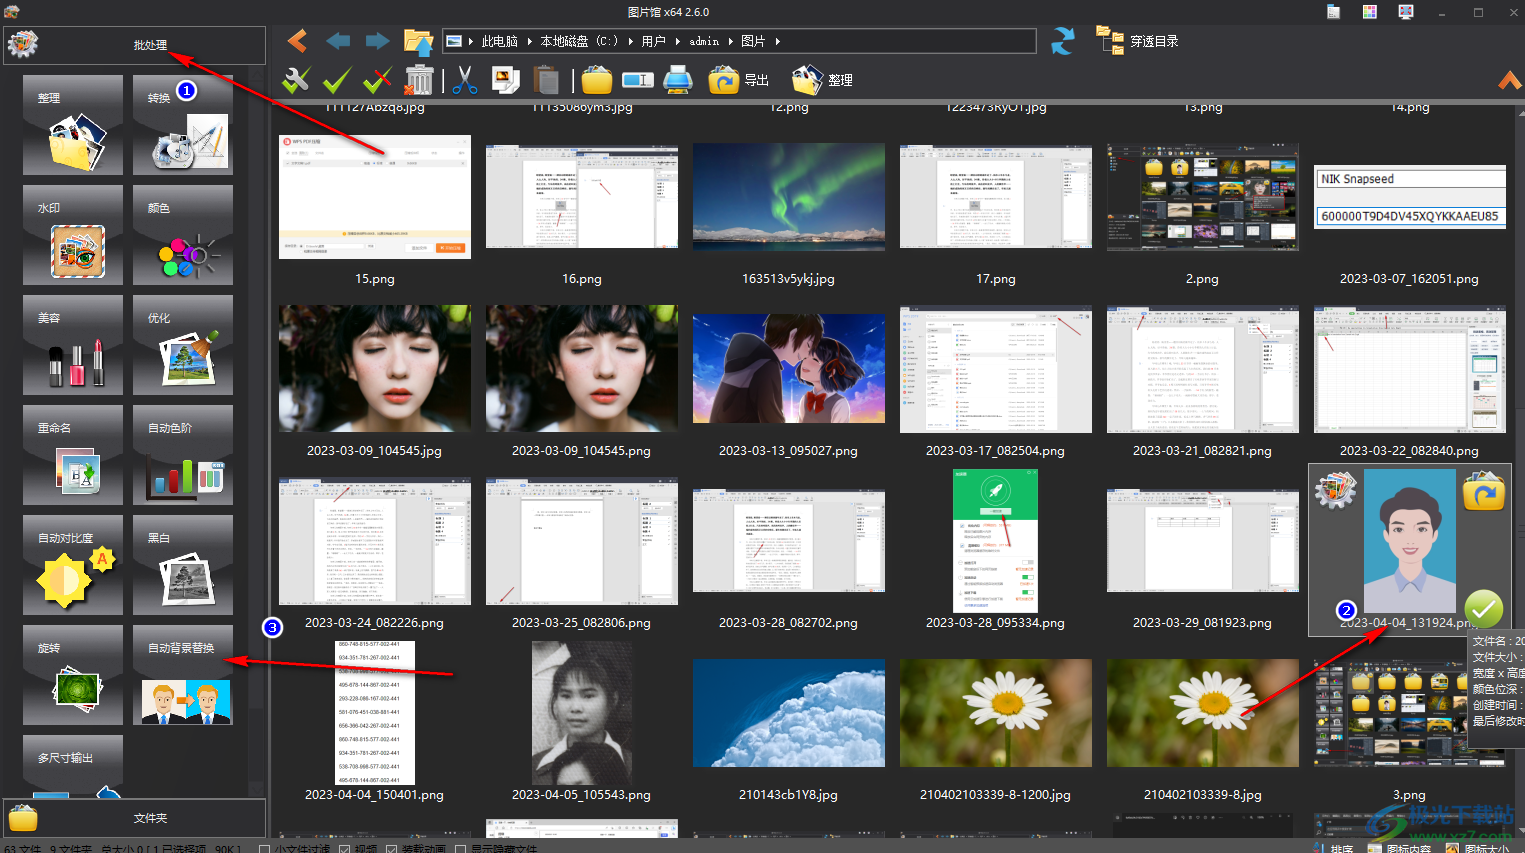Paste files with the clipboard icon
The width and height of the screenshot is (1525, 853).
(x=546, y=80)
